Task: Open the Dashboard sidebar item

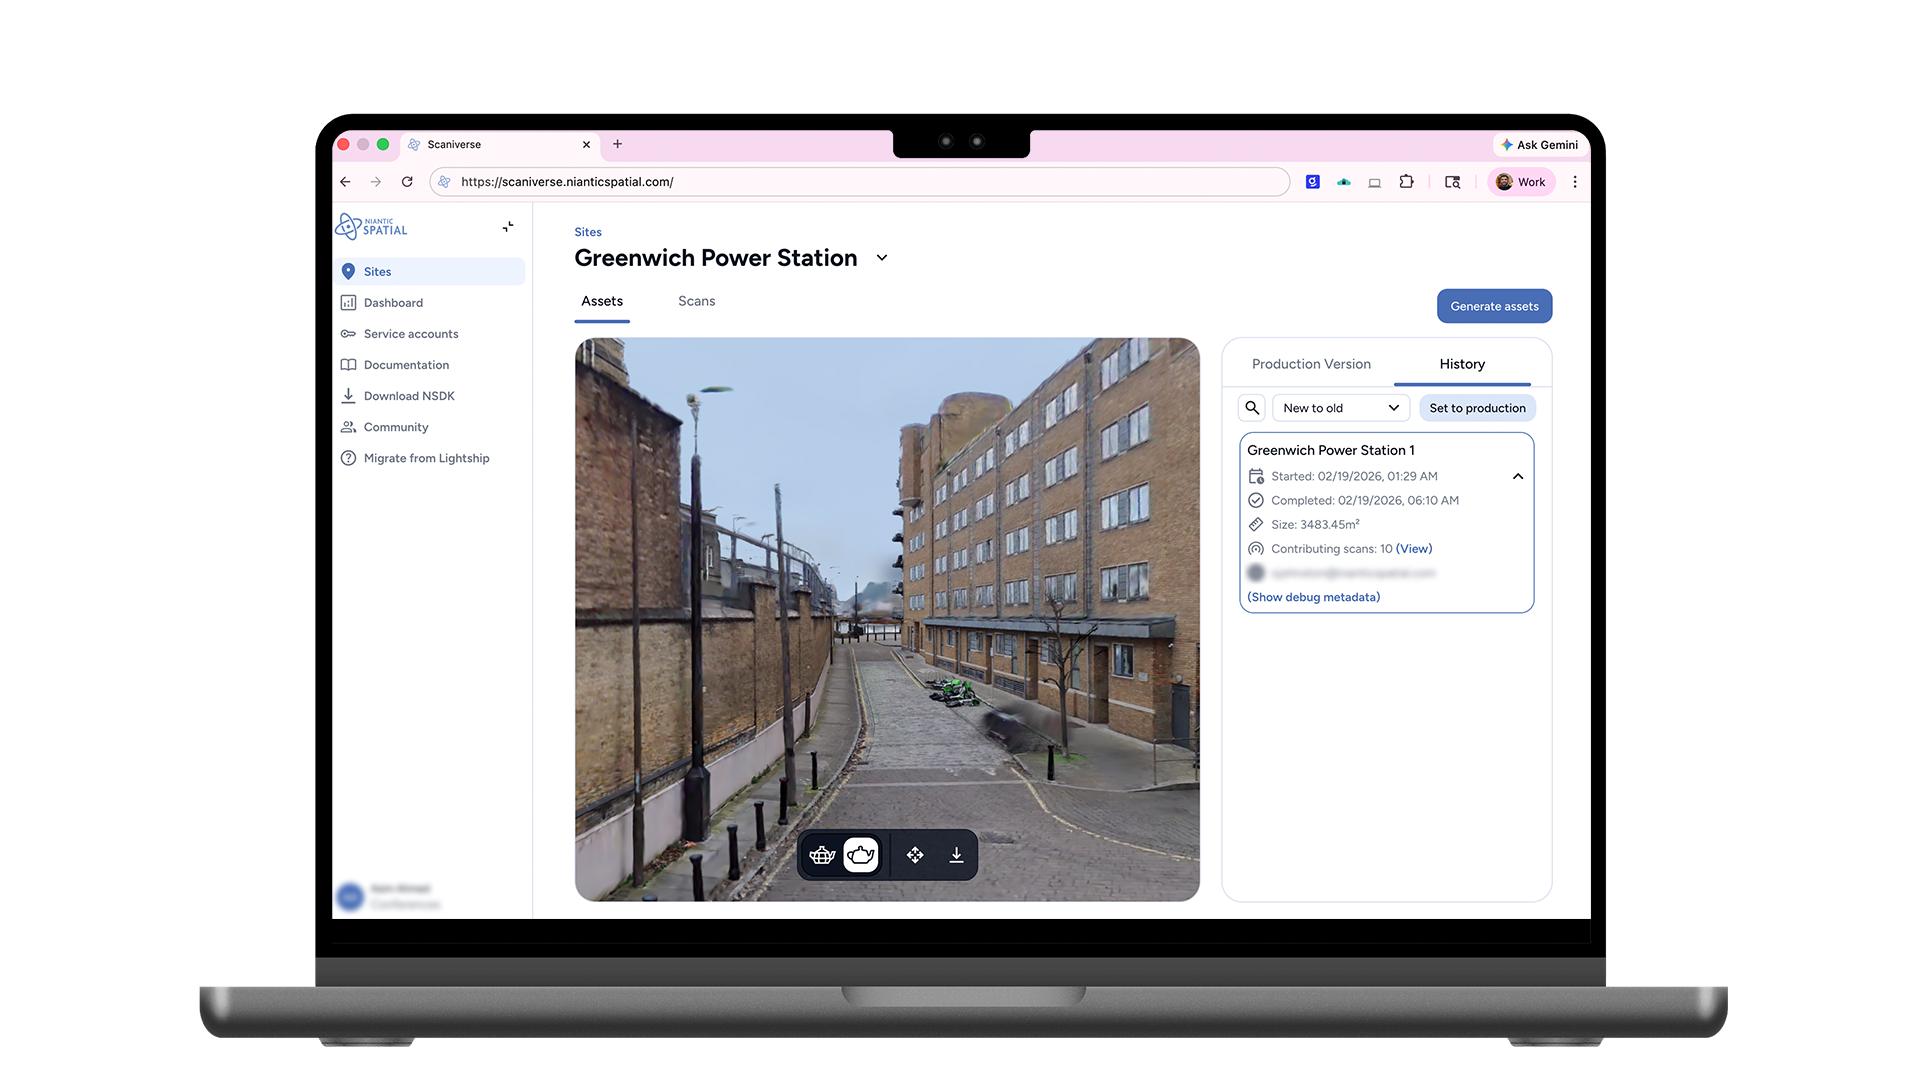Action: [x=393, y=303]
